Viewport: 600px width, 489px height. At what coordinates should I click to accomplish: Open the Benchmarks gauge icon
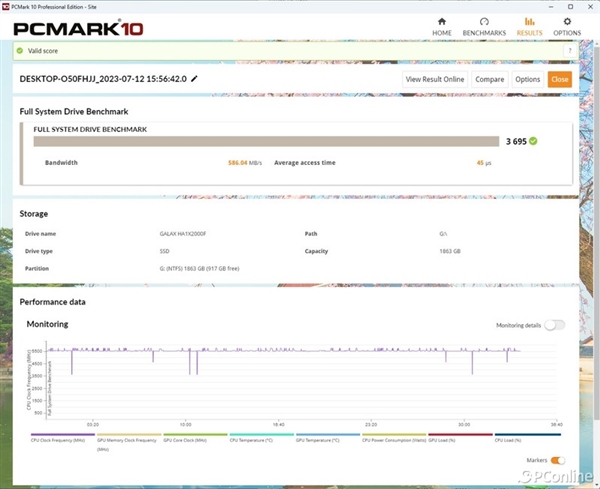484,21
